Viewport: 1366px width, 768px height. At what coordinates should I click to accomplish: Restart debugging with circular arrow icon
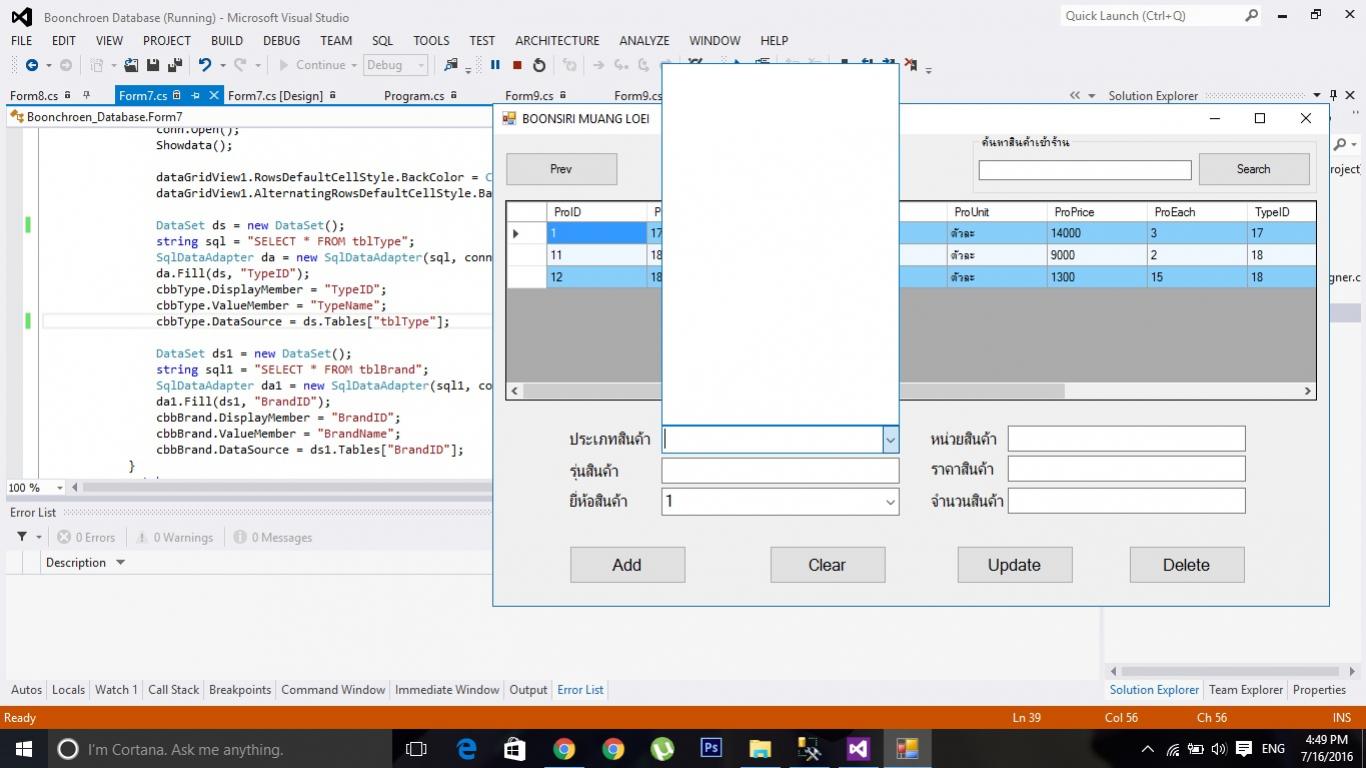point(539,65)
